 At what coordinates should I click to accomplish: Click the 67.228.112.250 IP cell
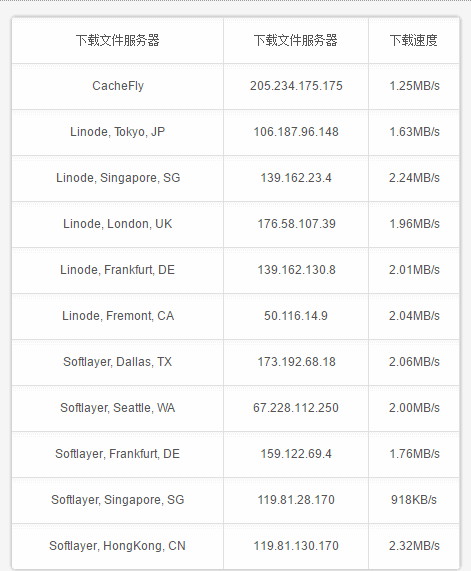click(296, 408)
